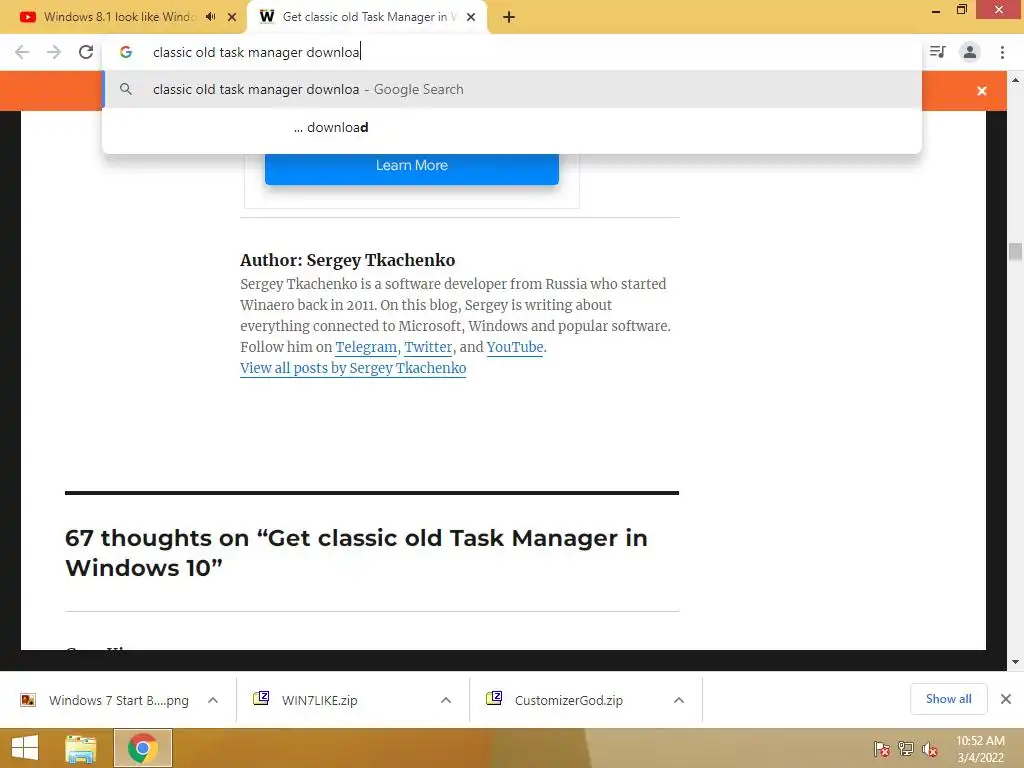Click the Learn More button
This screenshot has height=768, width=1024.
(x=411, y=166)
